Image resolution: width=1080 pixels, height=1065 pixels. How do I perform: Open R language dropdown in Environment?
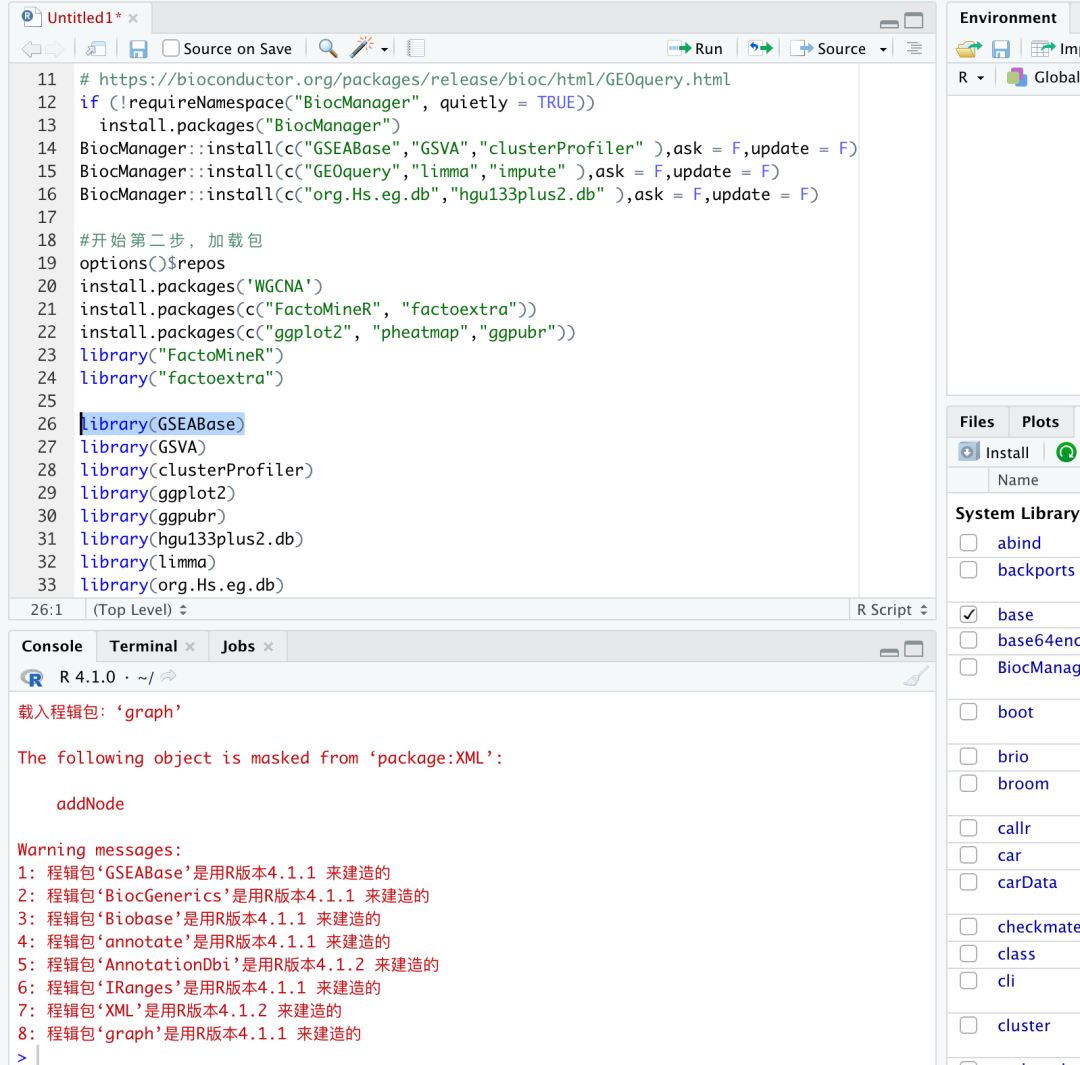(971, 77)
